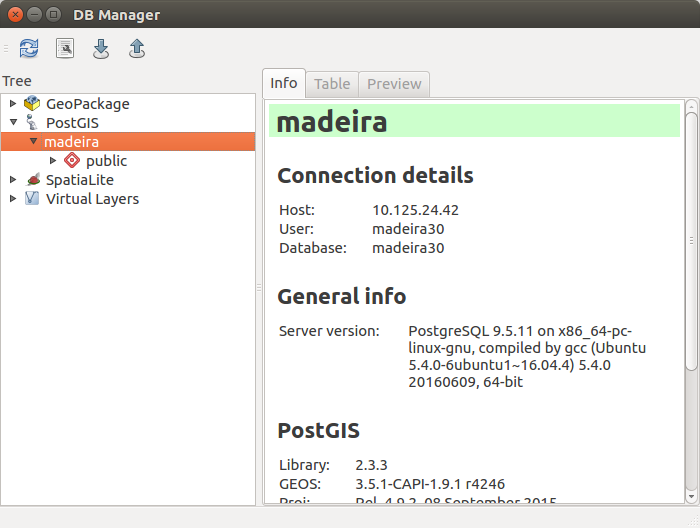Select the public schema item

coord(106,161)
